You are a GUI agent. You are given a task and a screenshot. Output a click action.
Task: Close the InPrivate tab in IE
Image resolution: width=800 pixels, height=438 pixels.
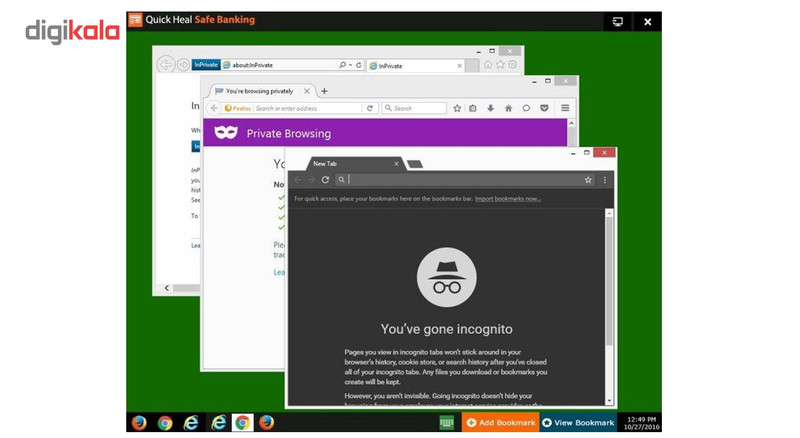click(460, 66)
